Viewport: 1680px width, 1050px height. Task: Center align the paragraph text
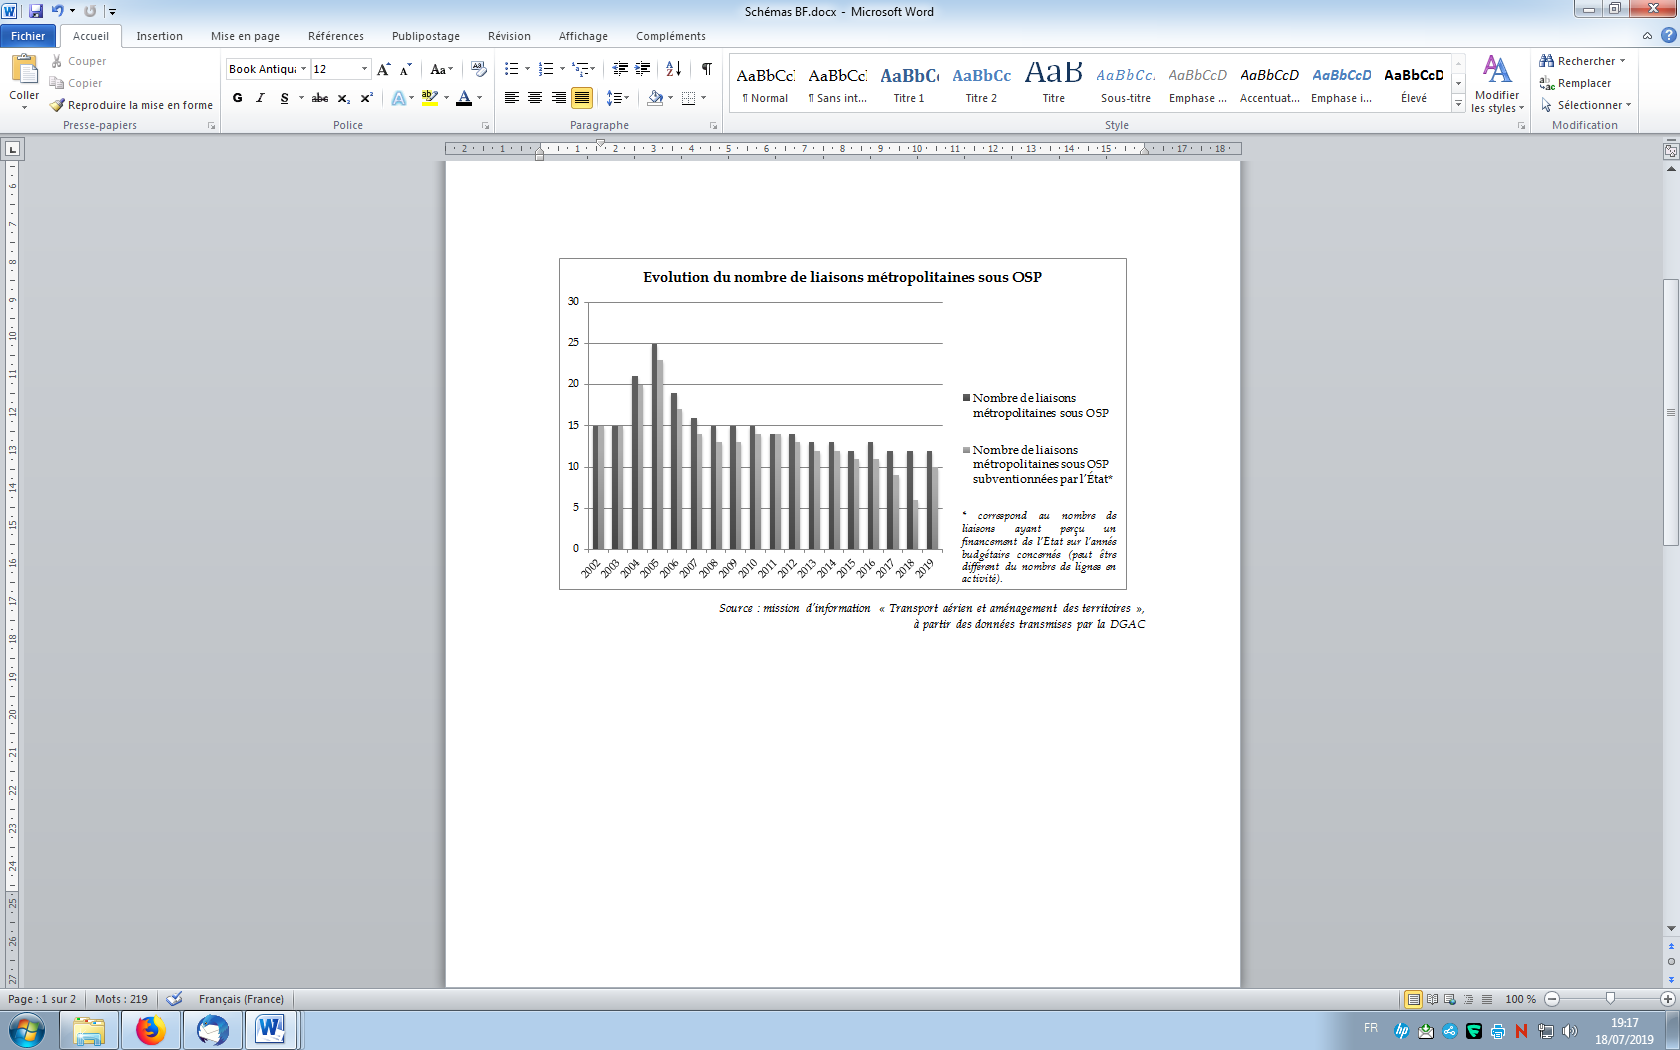point(535,98)
